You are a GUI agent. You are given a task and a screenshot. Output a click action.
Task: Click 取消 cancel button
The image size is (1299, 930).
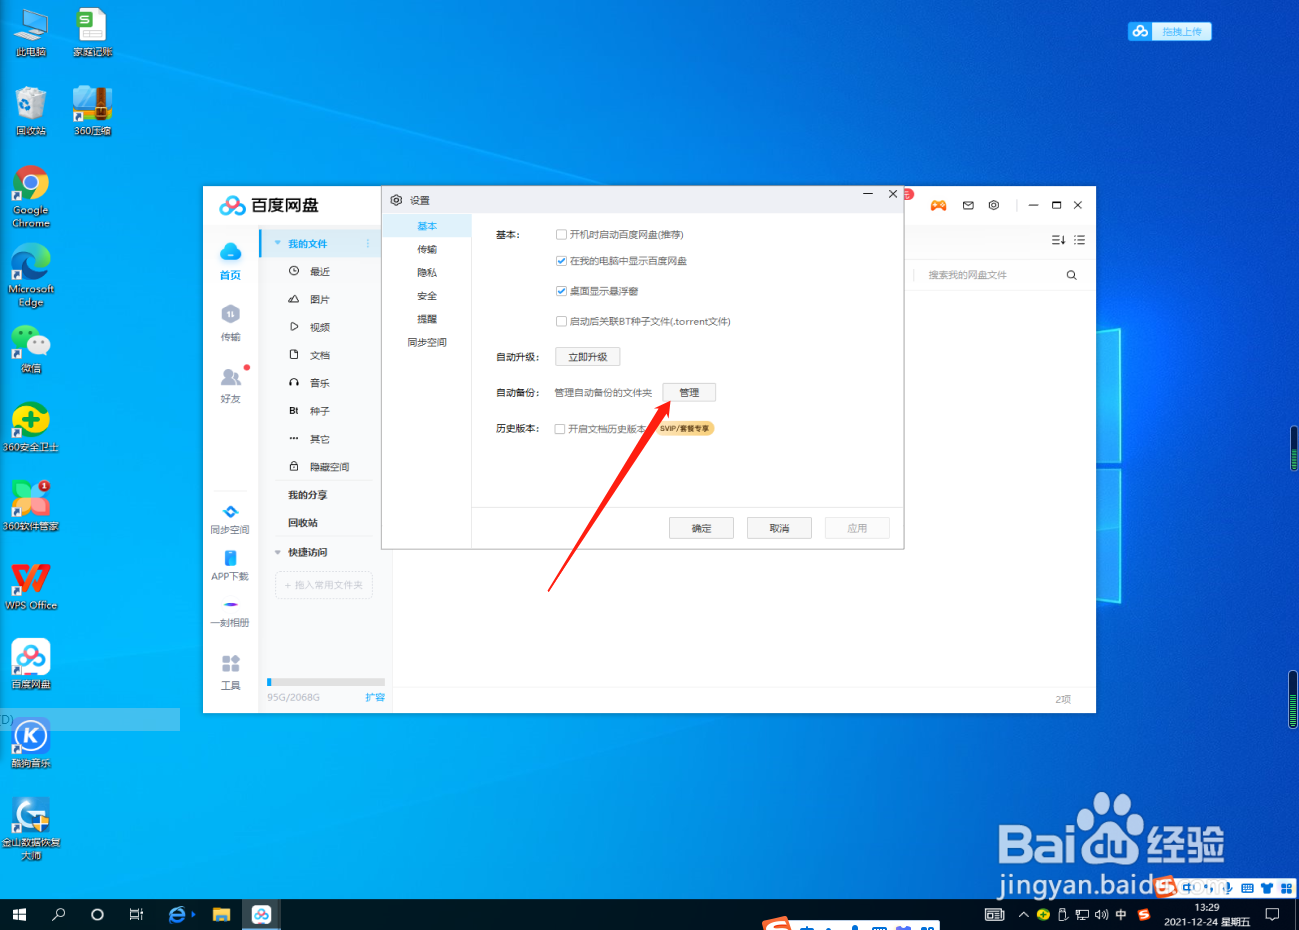coord(779,528)
